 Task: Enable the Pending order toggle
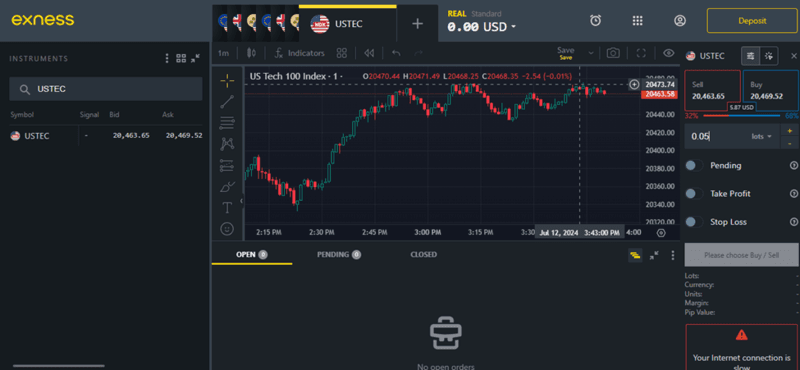pyautogui.click(x=694, y=165)
